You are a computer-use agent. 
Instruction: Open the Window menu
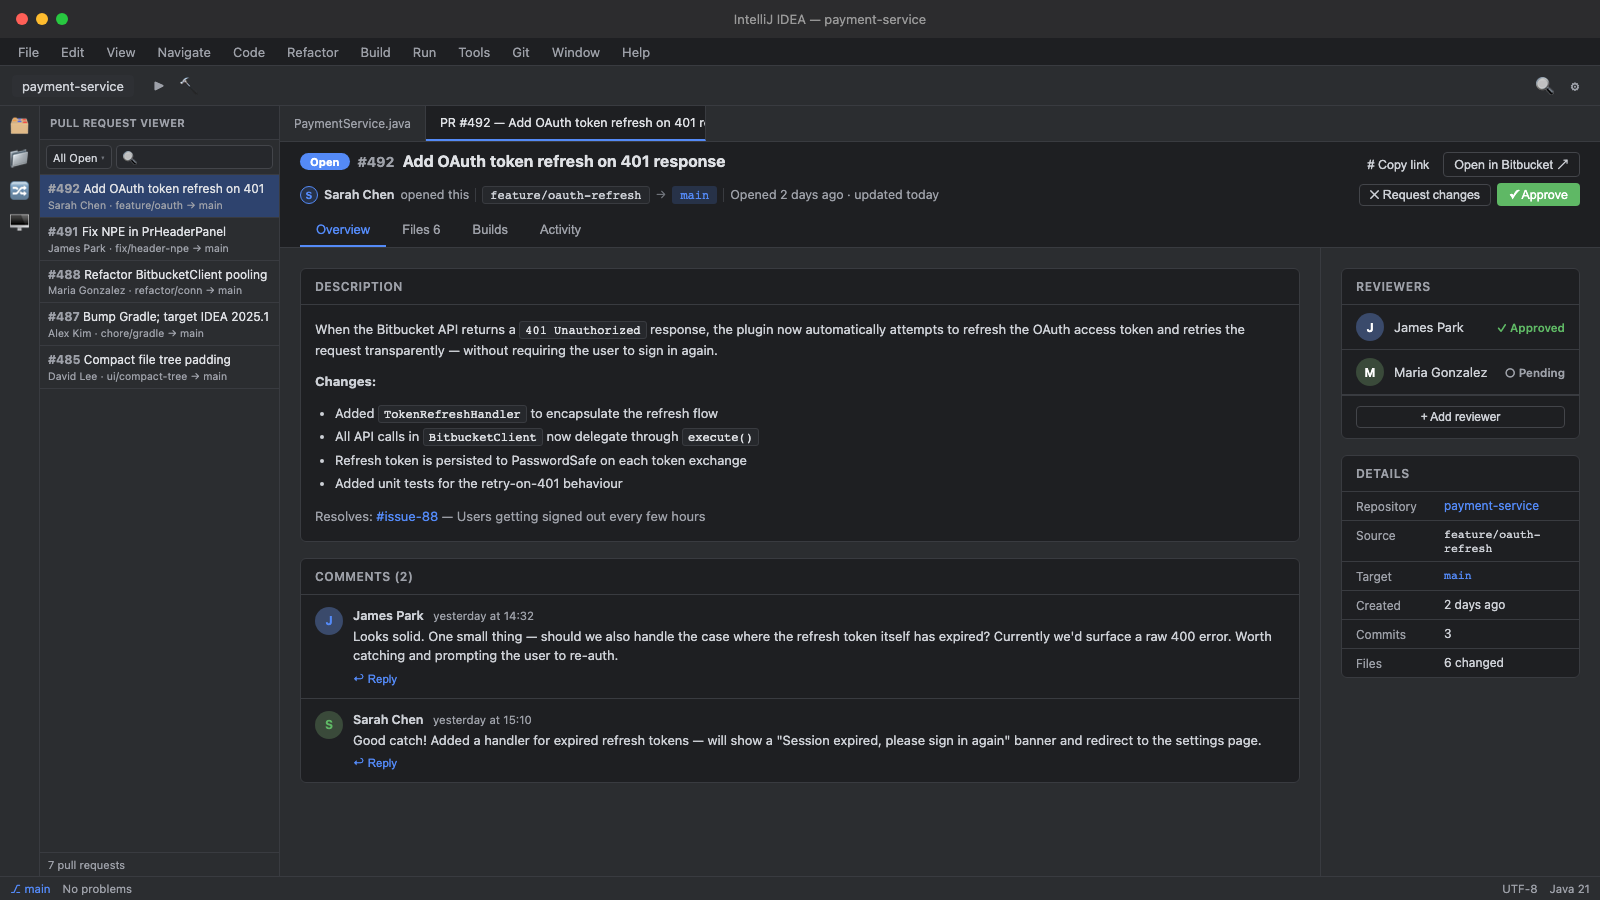[576, 52]
